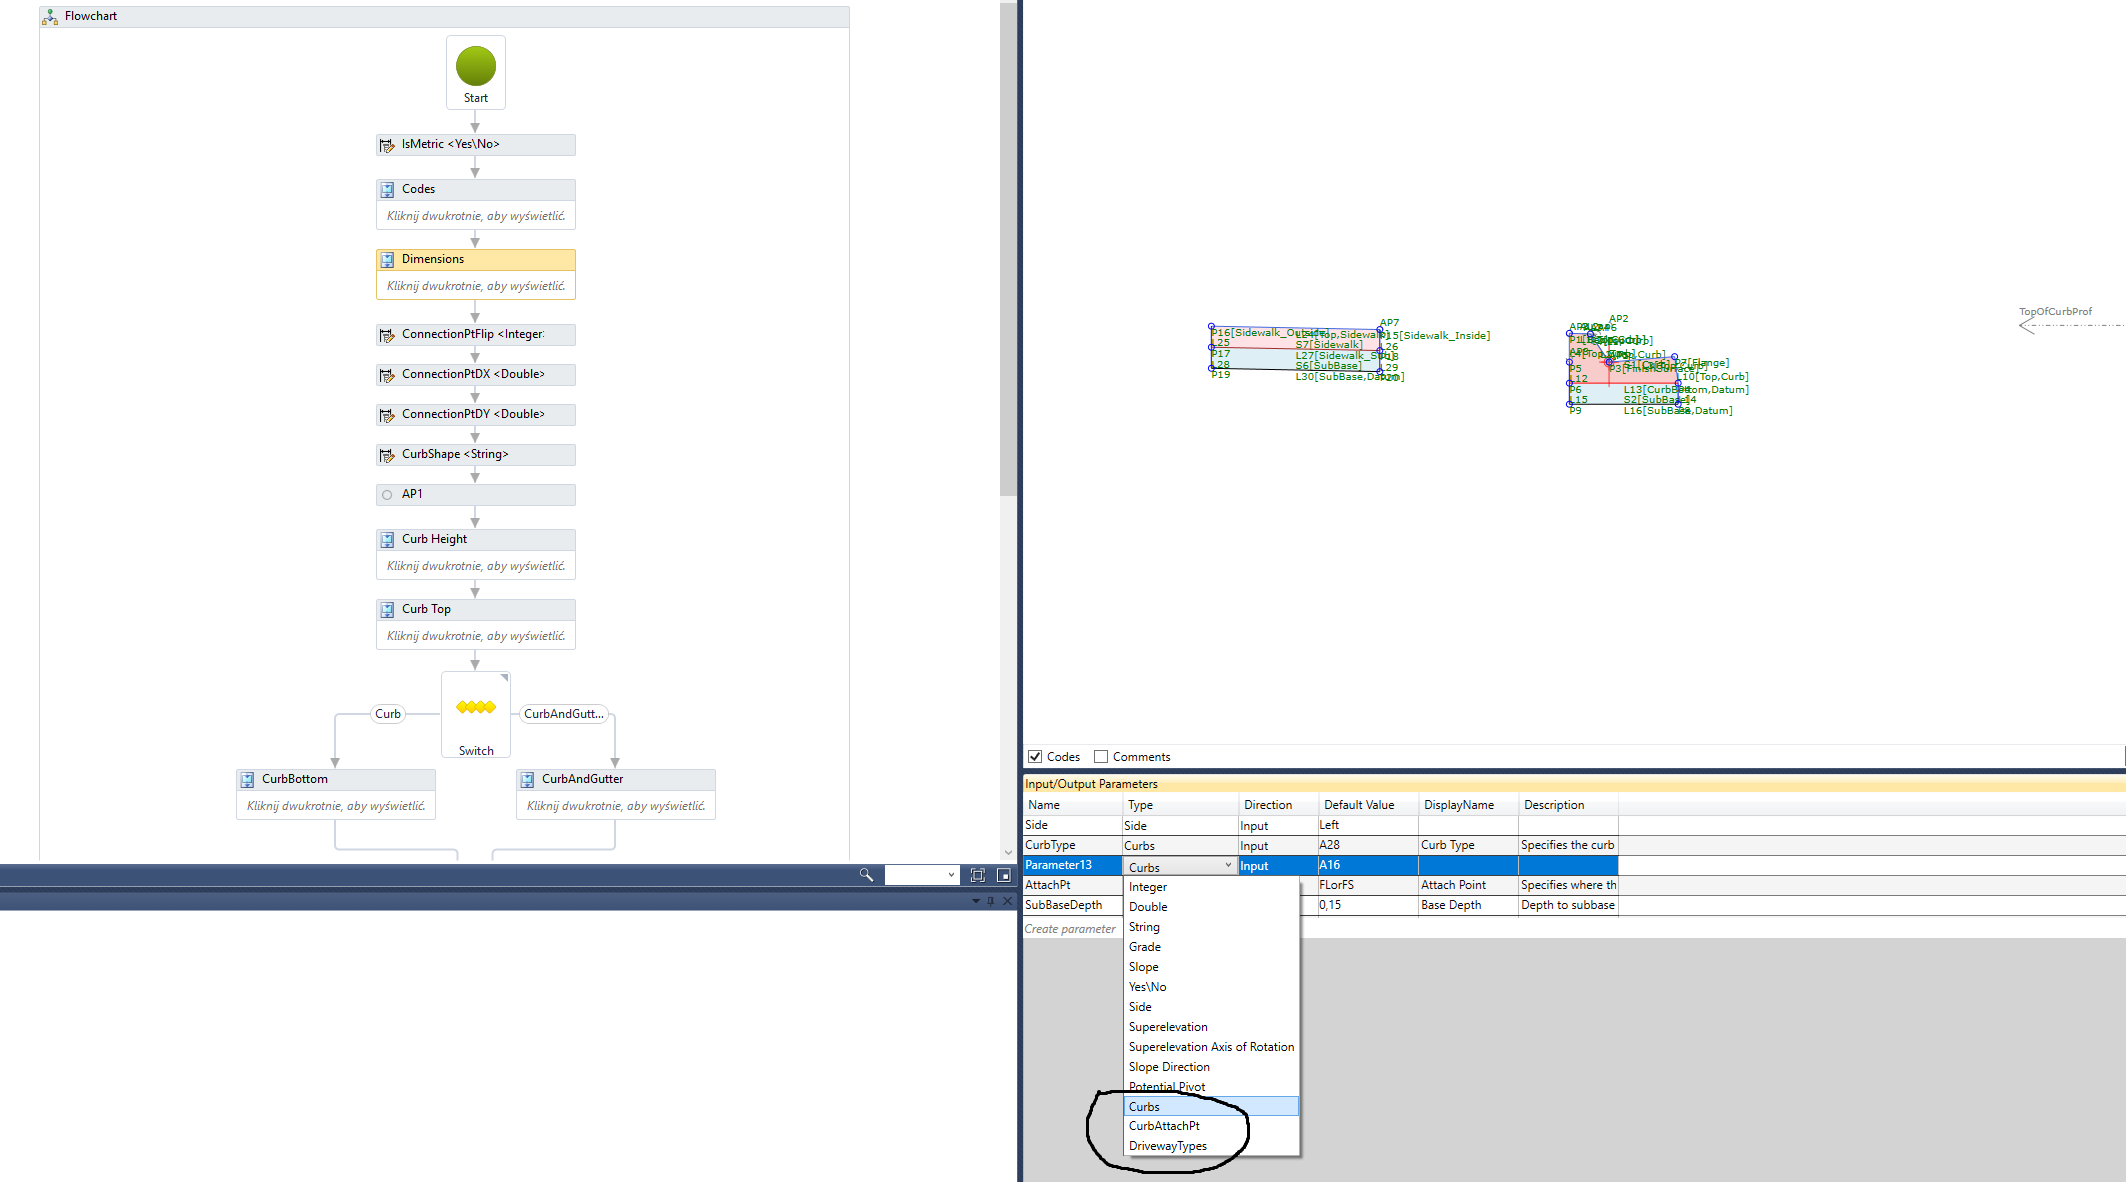This screenshot has height=1182, width=2126.
Task: Open bottom panel window position dropdown
Action: click(x=976, y=901)
